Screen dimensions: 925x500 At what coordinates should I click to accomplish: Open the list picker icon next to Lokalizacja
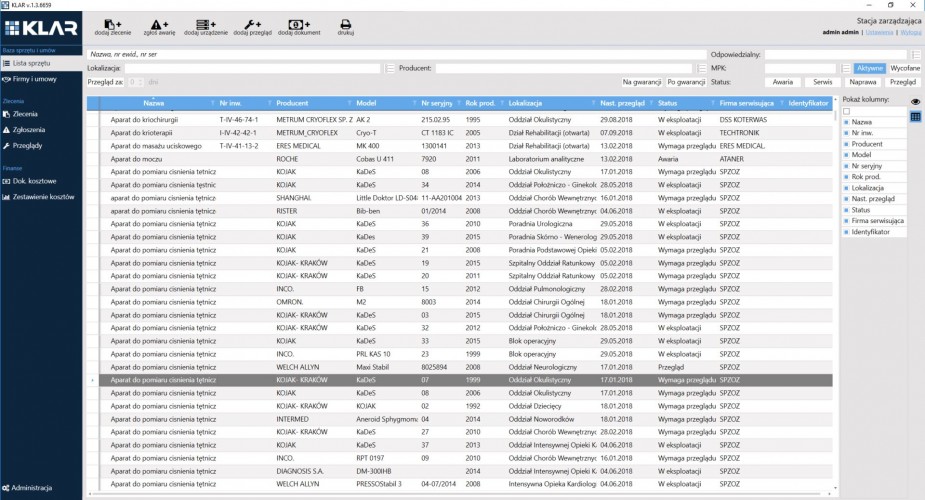pos(390,68)
